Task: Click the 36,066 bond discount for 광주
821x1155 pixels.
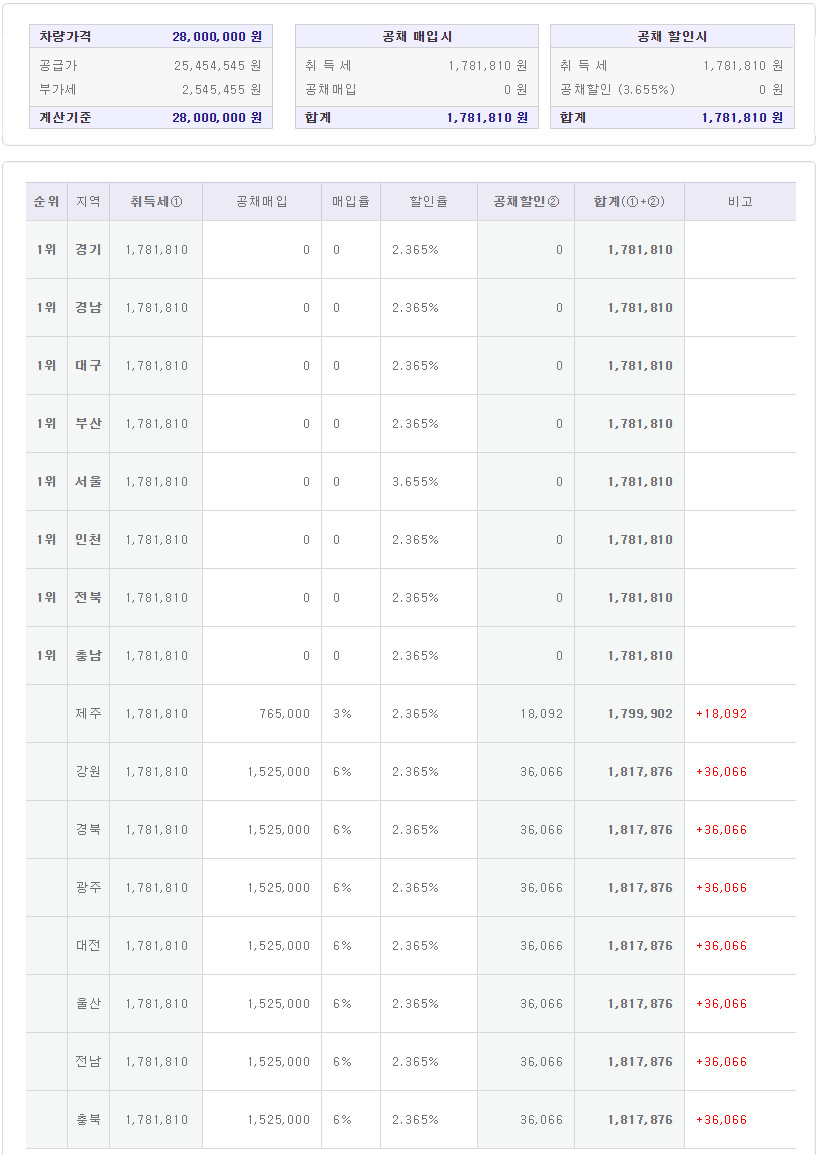Action: coord(541,888)
